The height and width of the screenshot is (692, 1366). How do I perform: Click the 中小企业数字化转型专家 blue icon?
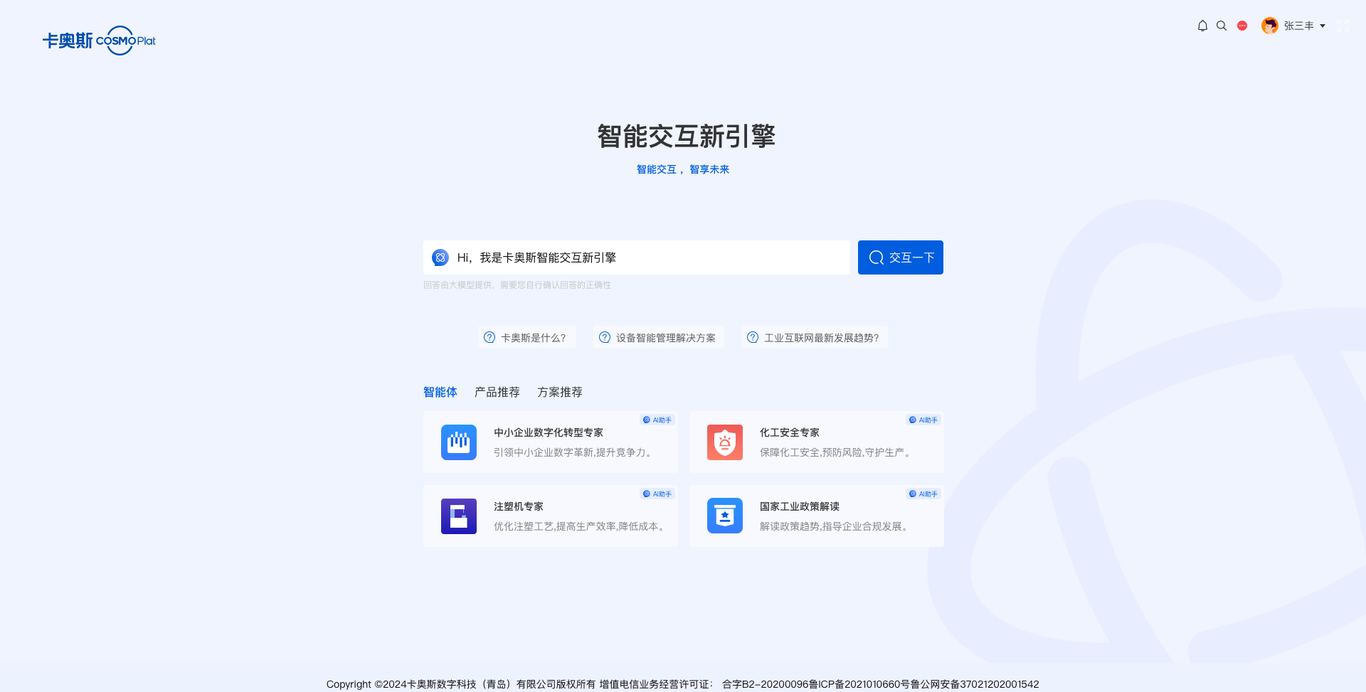[x=459, y=442]
